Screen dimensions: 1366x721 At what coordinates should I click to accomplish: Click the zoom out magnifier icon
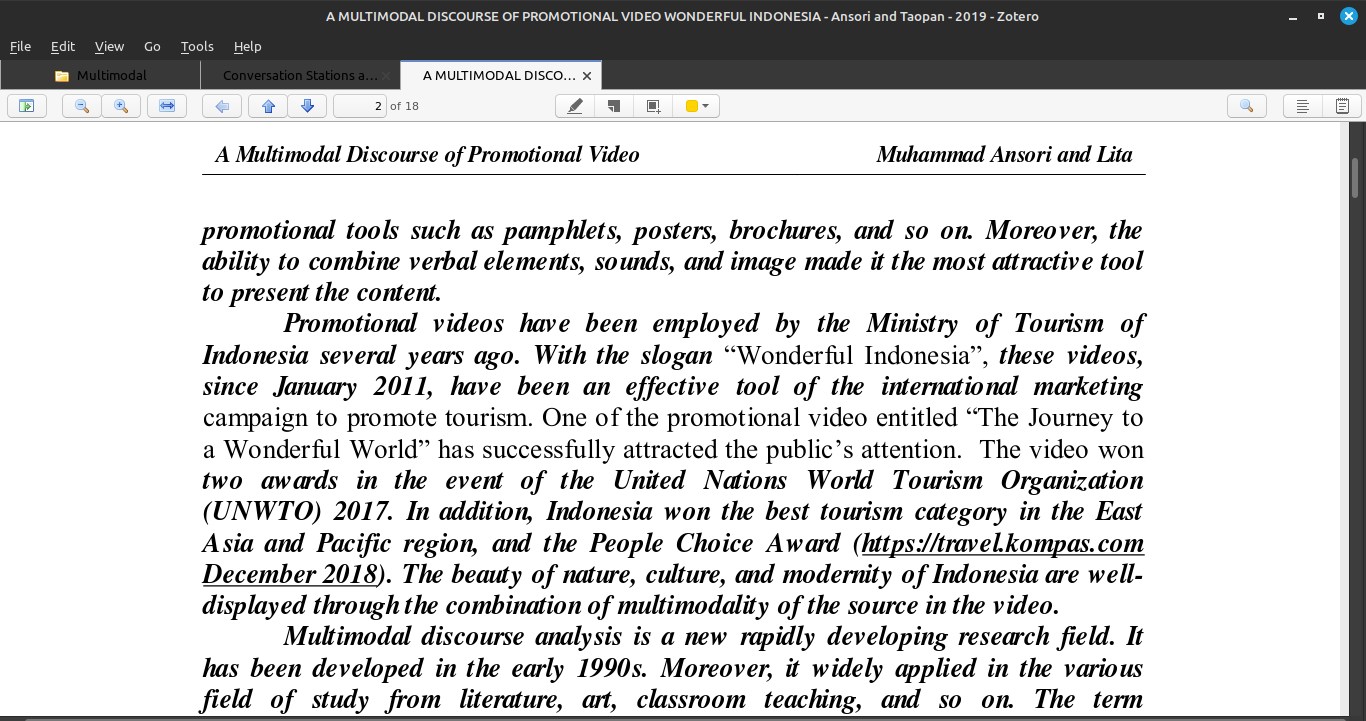pos(82,106)
